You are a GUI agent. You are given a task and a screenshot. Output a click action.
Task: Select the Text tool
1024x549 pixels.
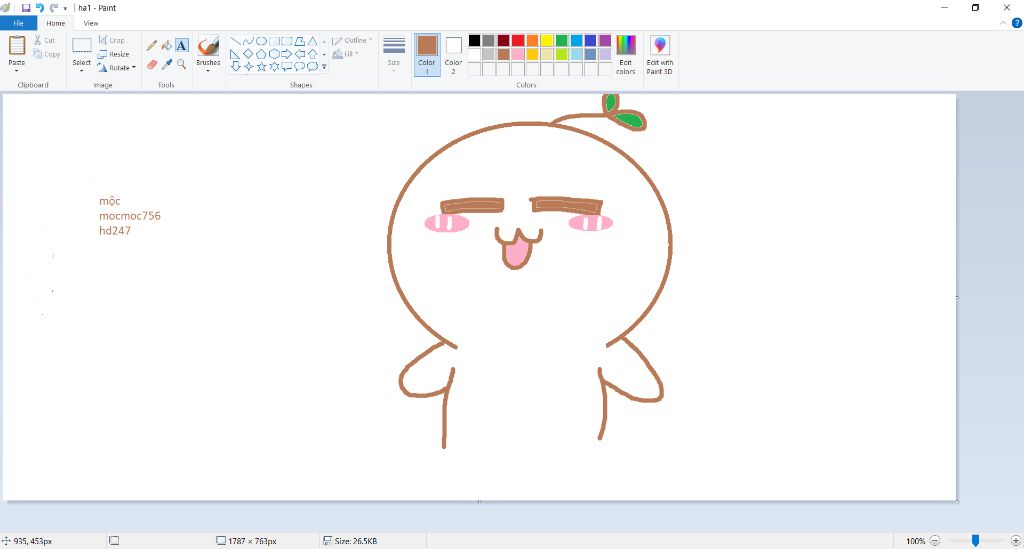click(182, 45)
